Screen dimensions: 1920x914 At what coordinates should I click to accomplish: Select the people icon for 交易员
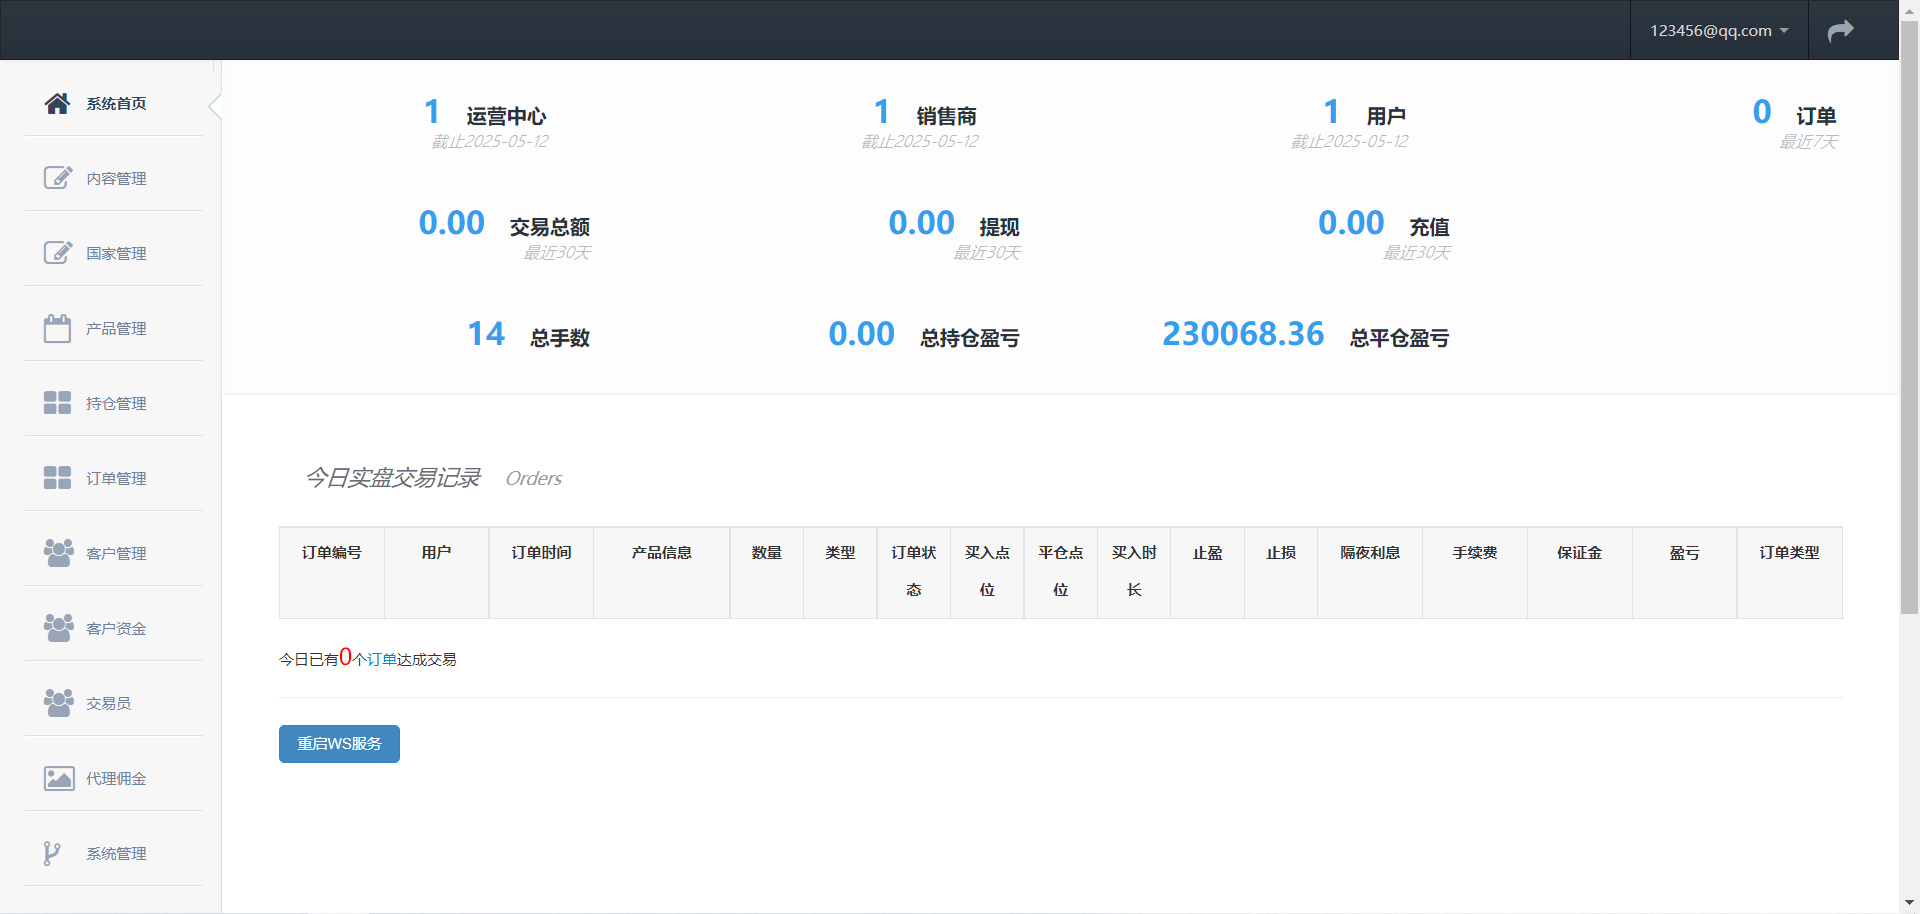tap(58, 703)
